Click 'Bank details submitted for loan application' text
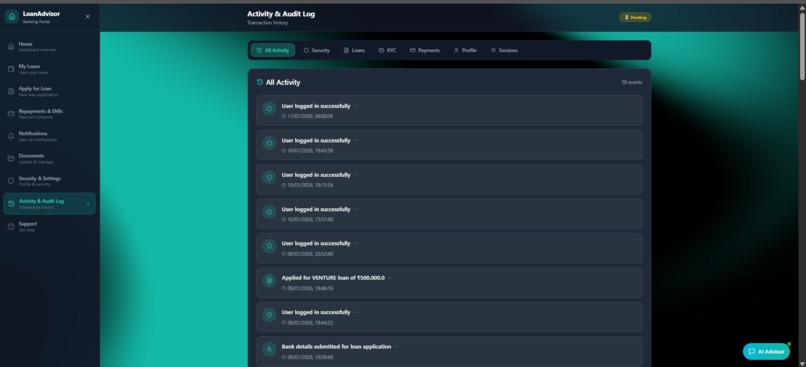 [x=336, y=346]
